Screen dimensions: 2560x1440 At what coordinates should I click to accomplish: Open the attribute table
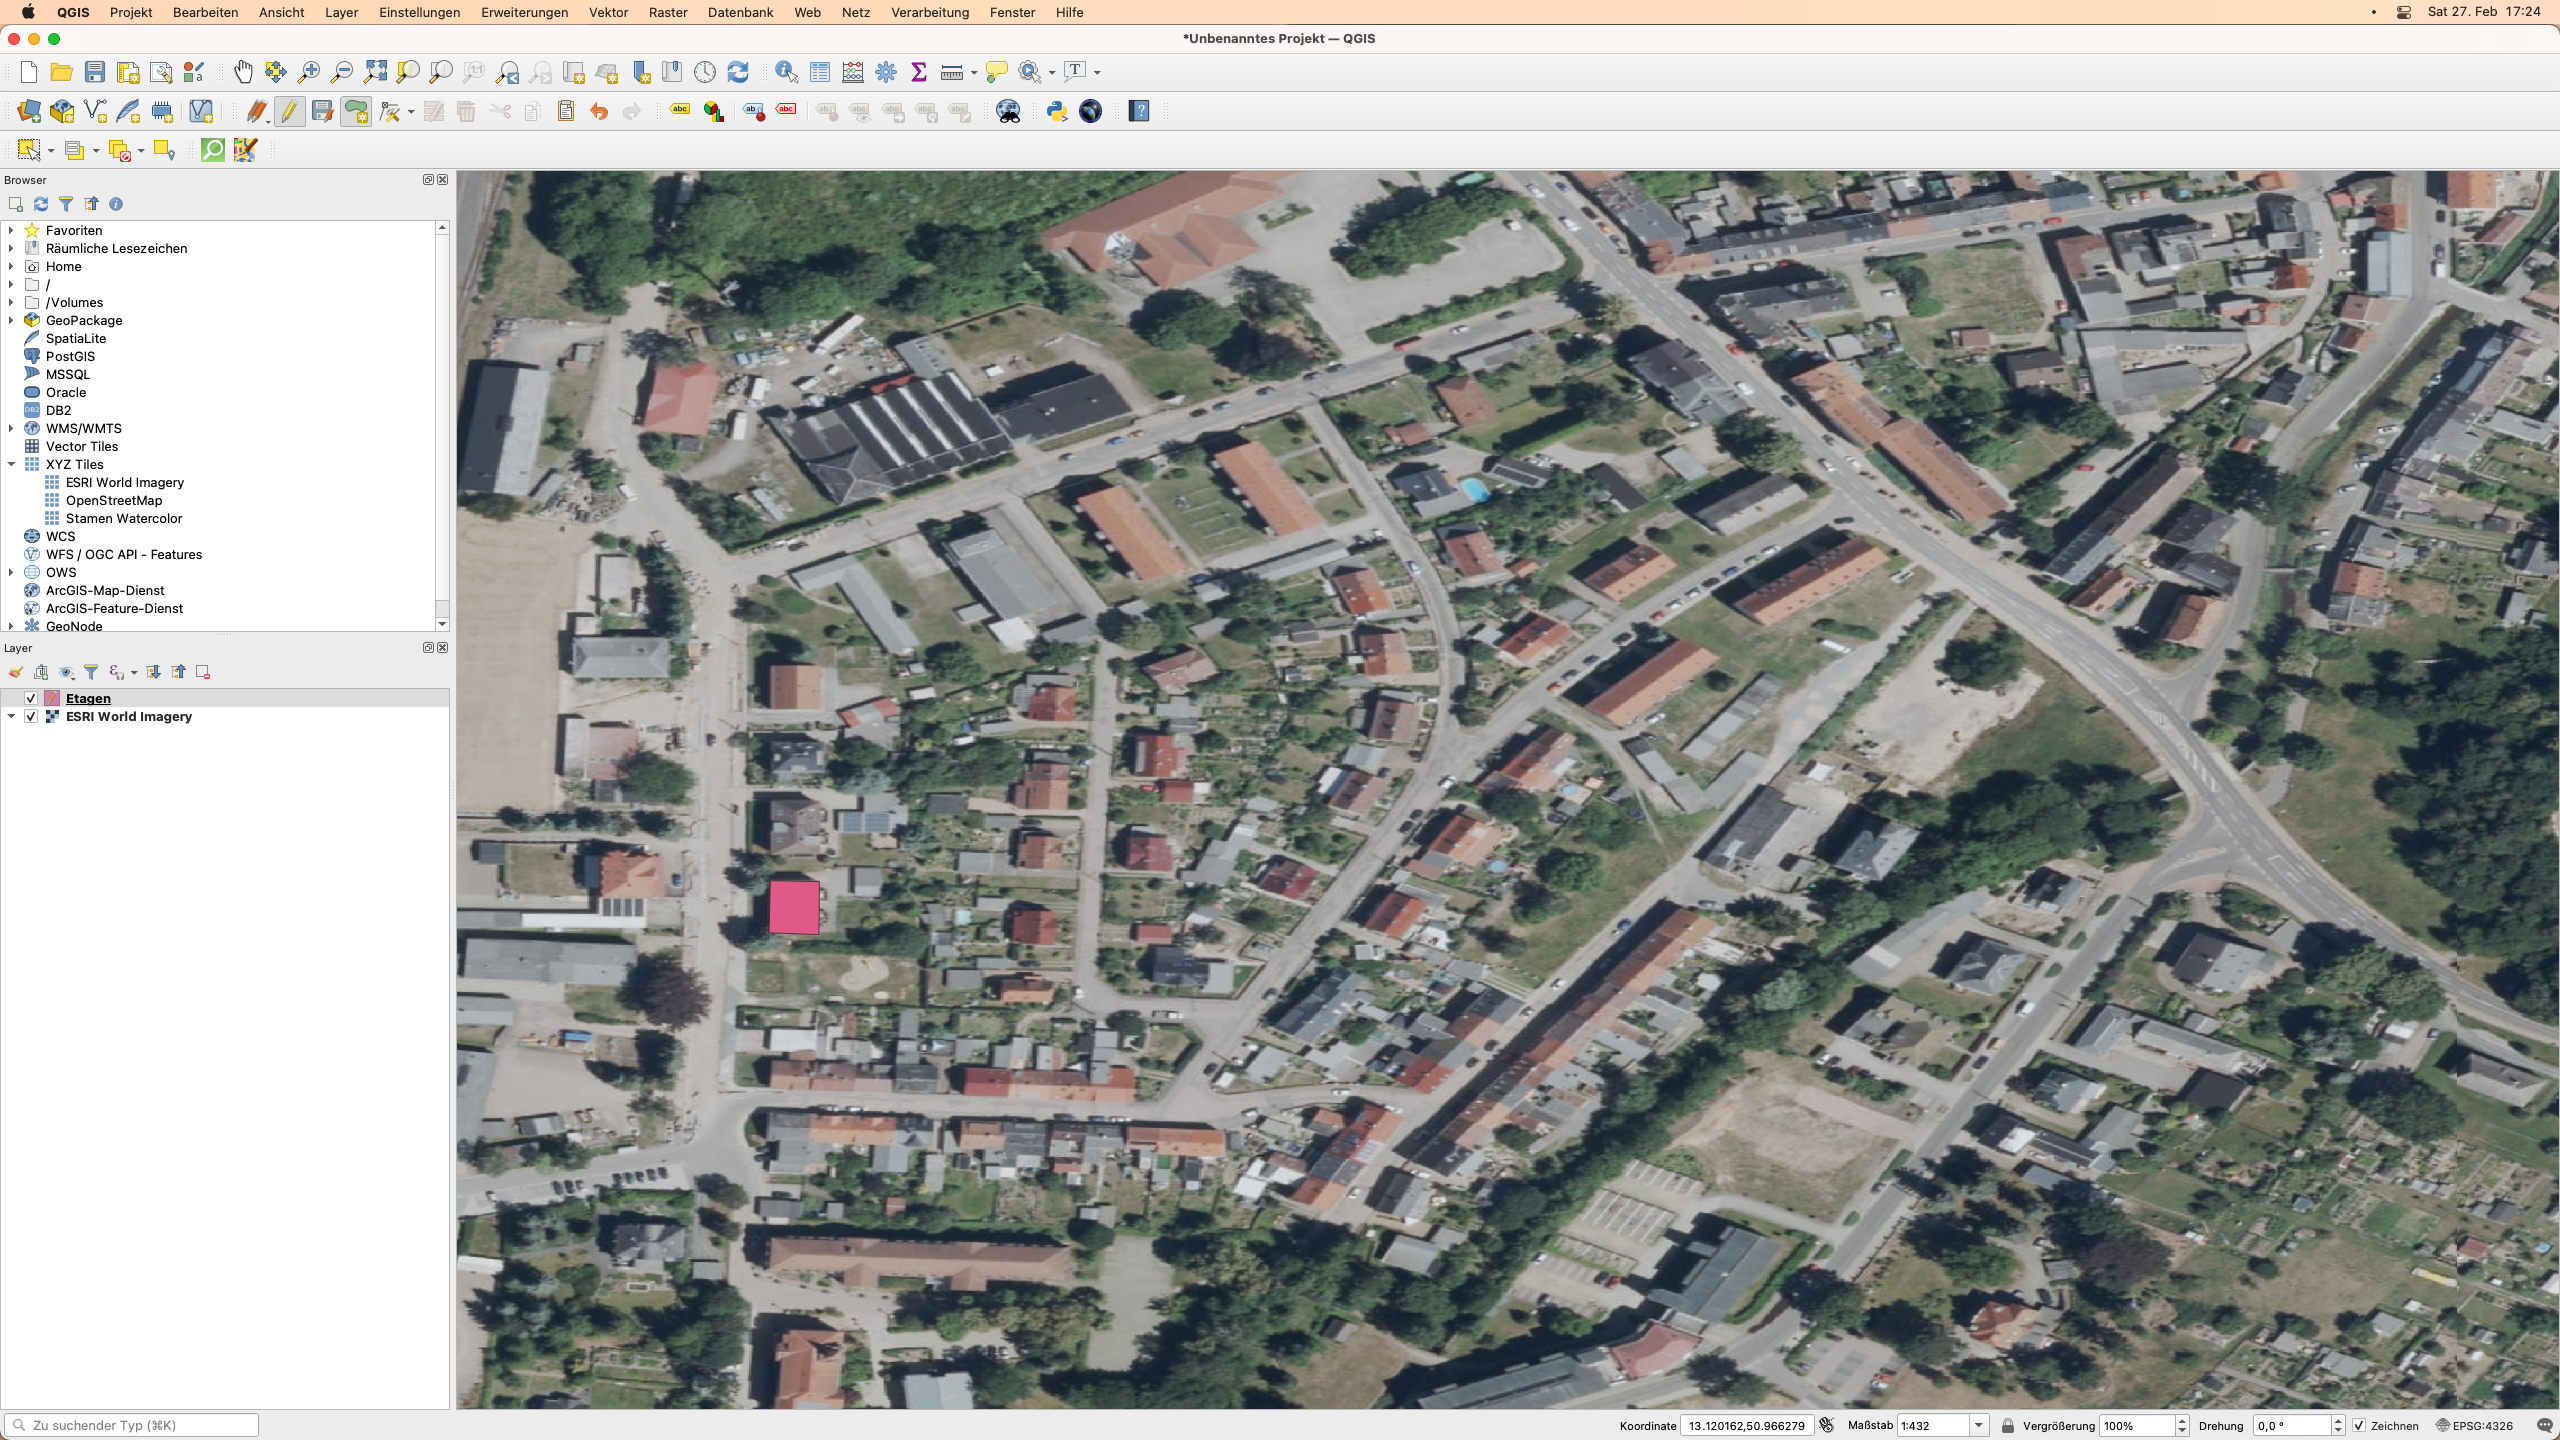pyautogui.click(x=820, y=72)
